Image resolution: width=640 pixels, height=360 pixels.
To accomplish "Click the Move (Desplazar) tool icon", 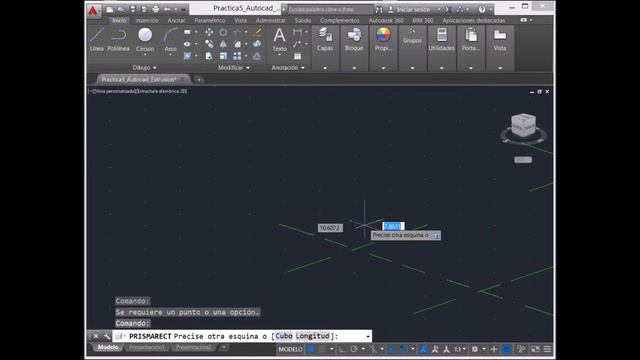I will (209, 32).
